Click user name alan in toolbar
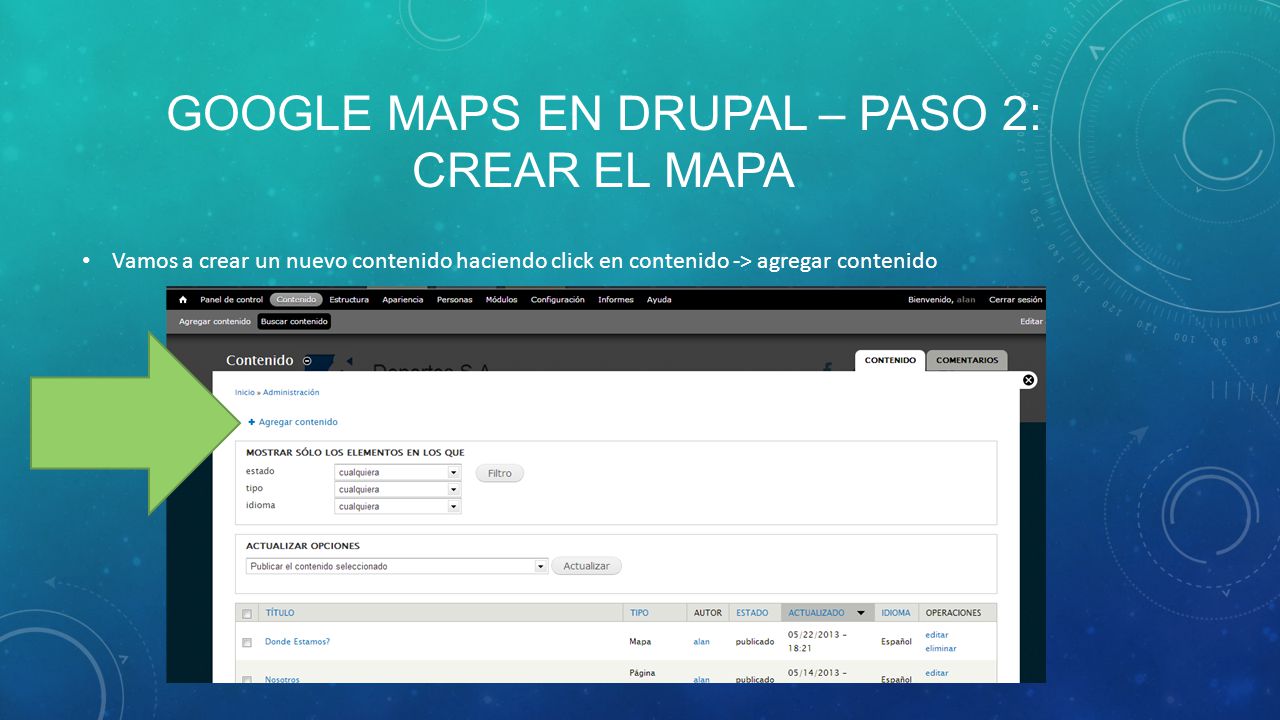1280x720 pixels. pos(966,300)
